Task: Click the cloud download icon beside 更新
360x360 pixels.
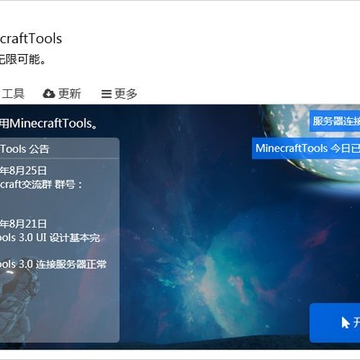Action: click(49, 94)
